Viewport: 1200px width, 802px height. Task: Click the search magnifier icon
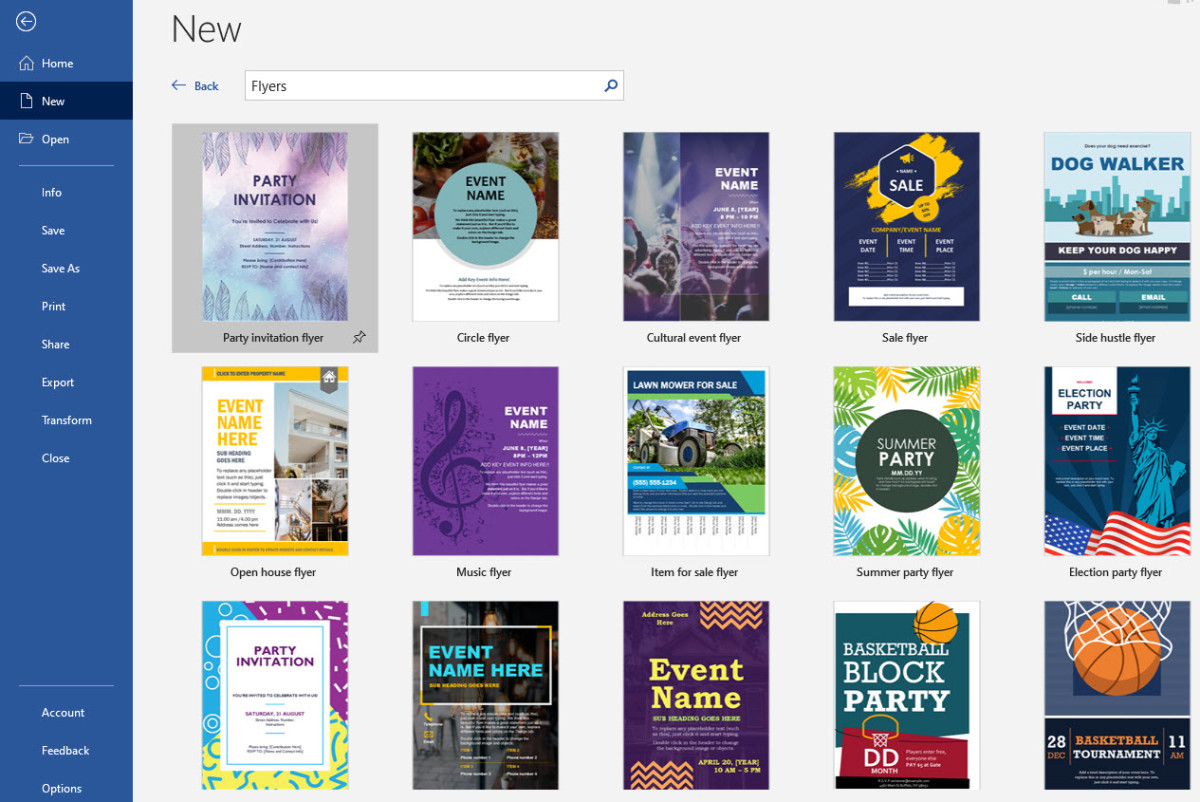coord(611,86)
